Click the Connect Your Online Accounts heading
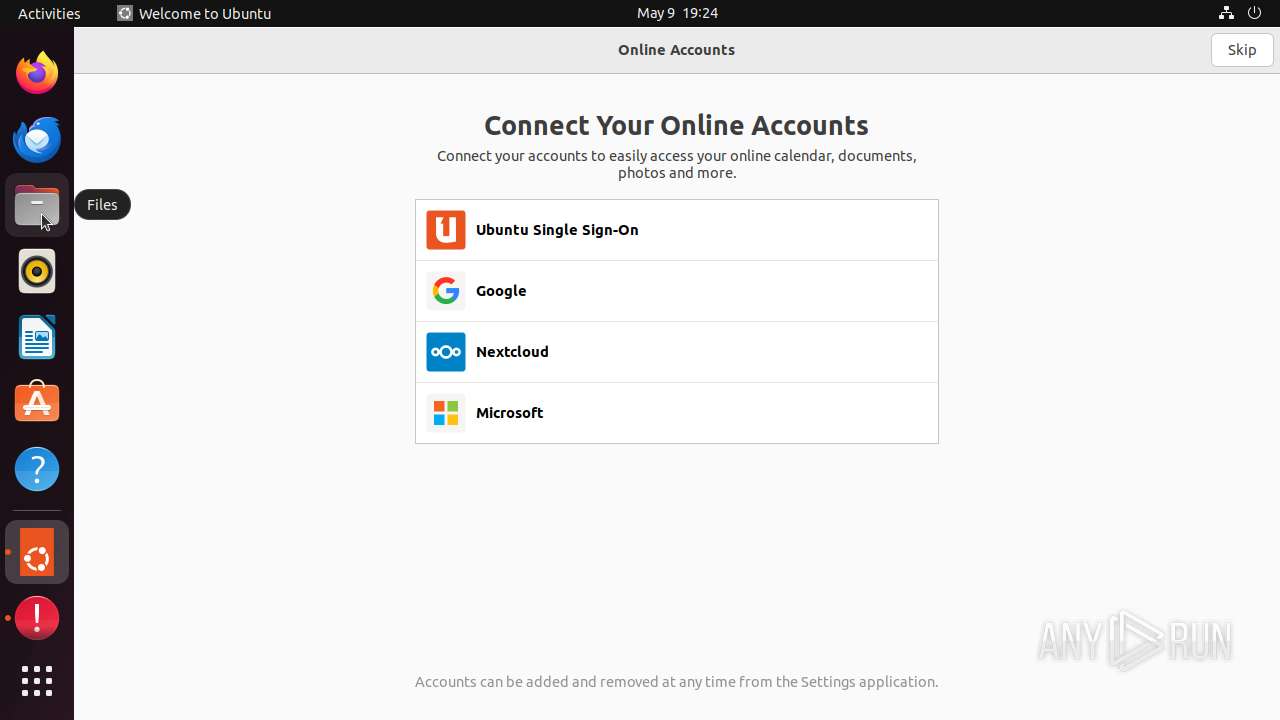The image size is (1280, 720). 676,125
